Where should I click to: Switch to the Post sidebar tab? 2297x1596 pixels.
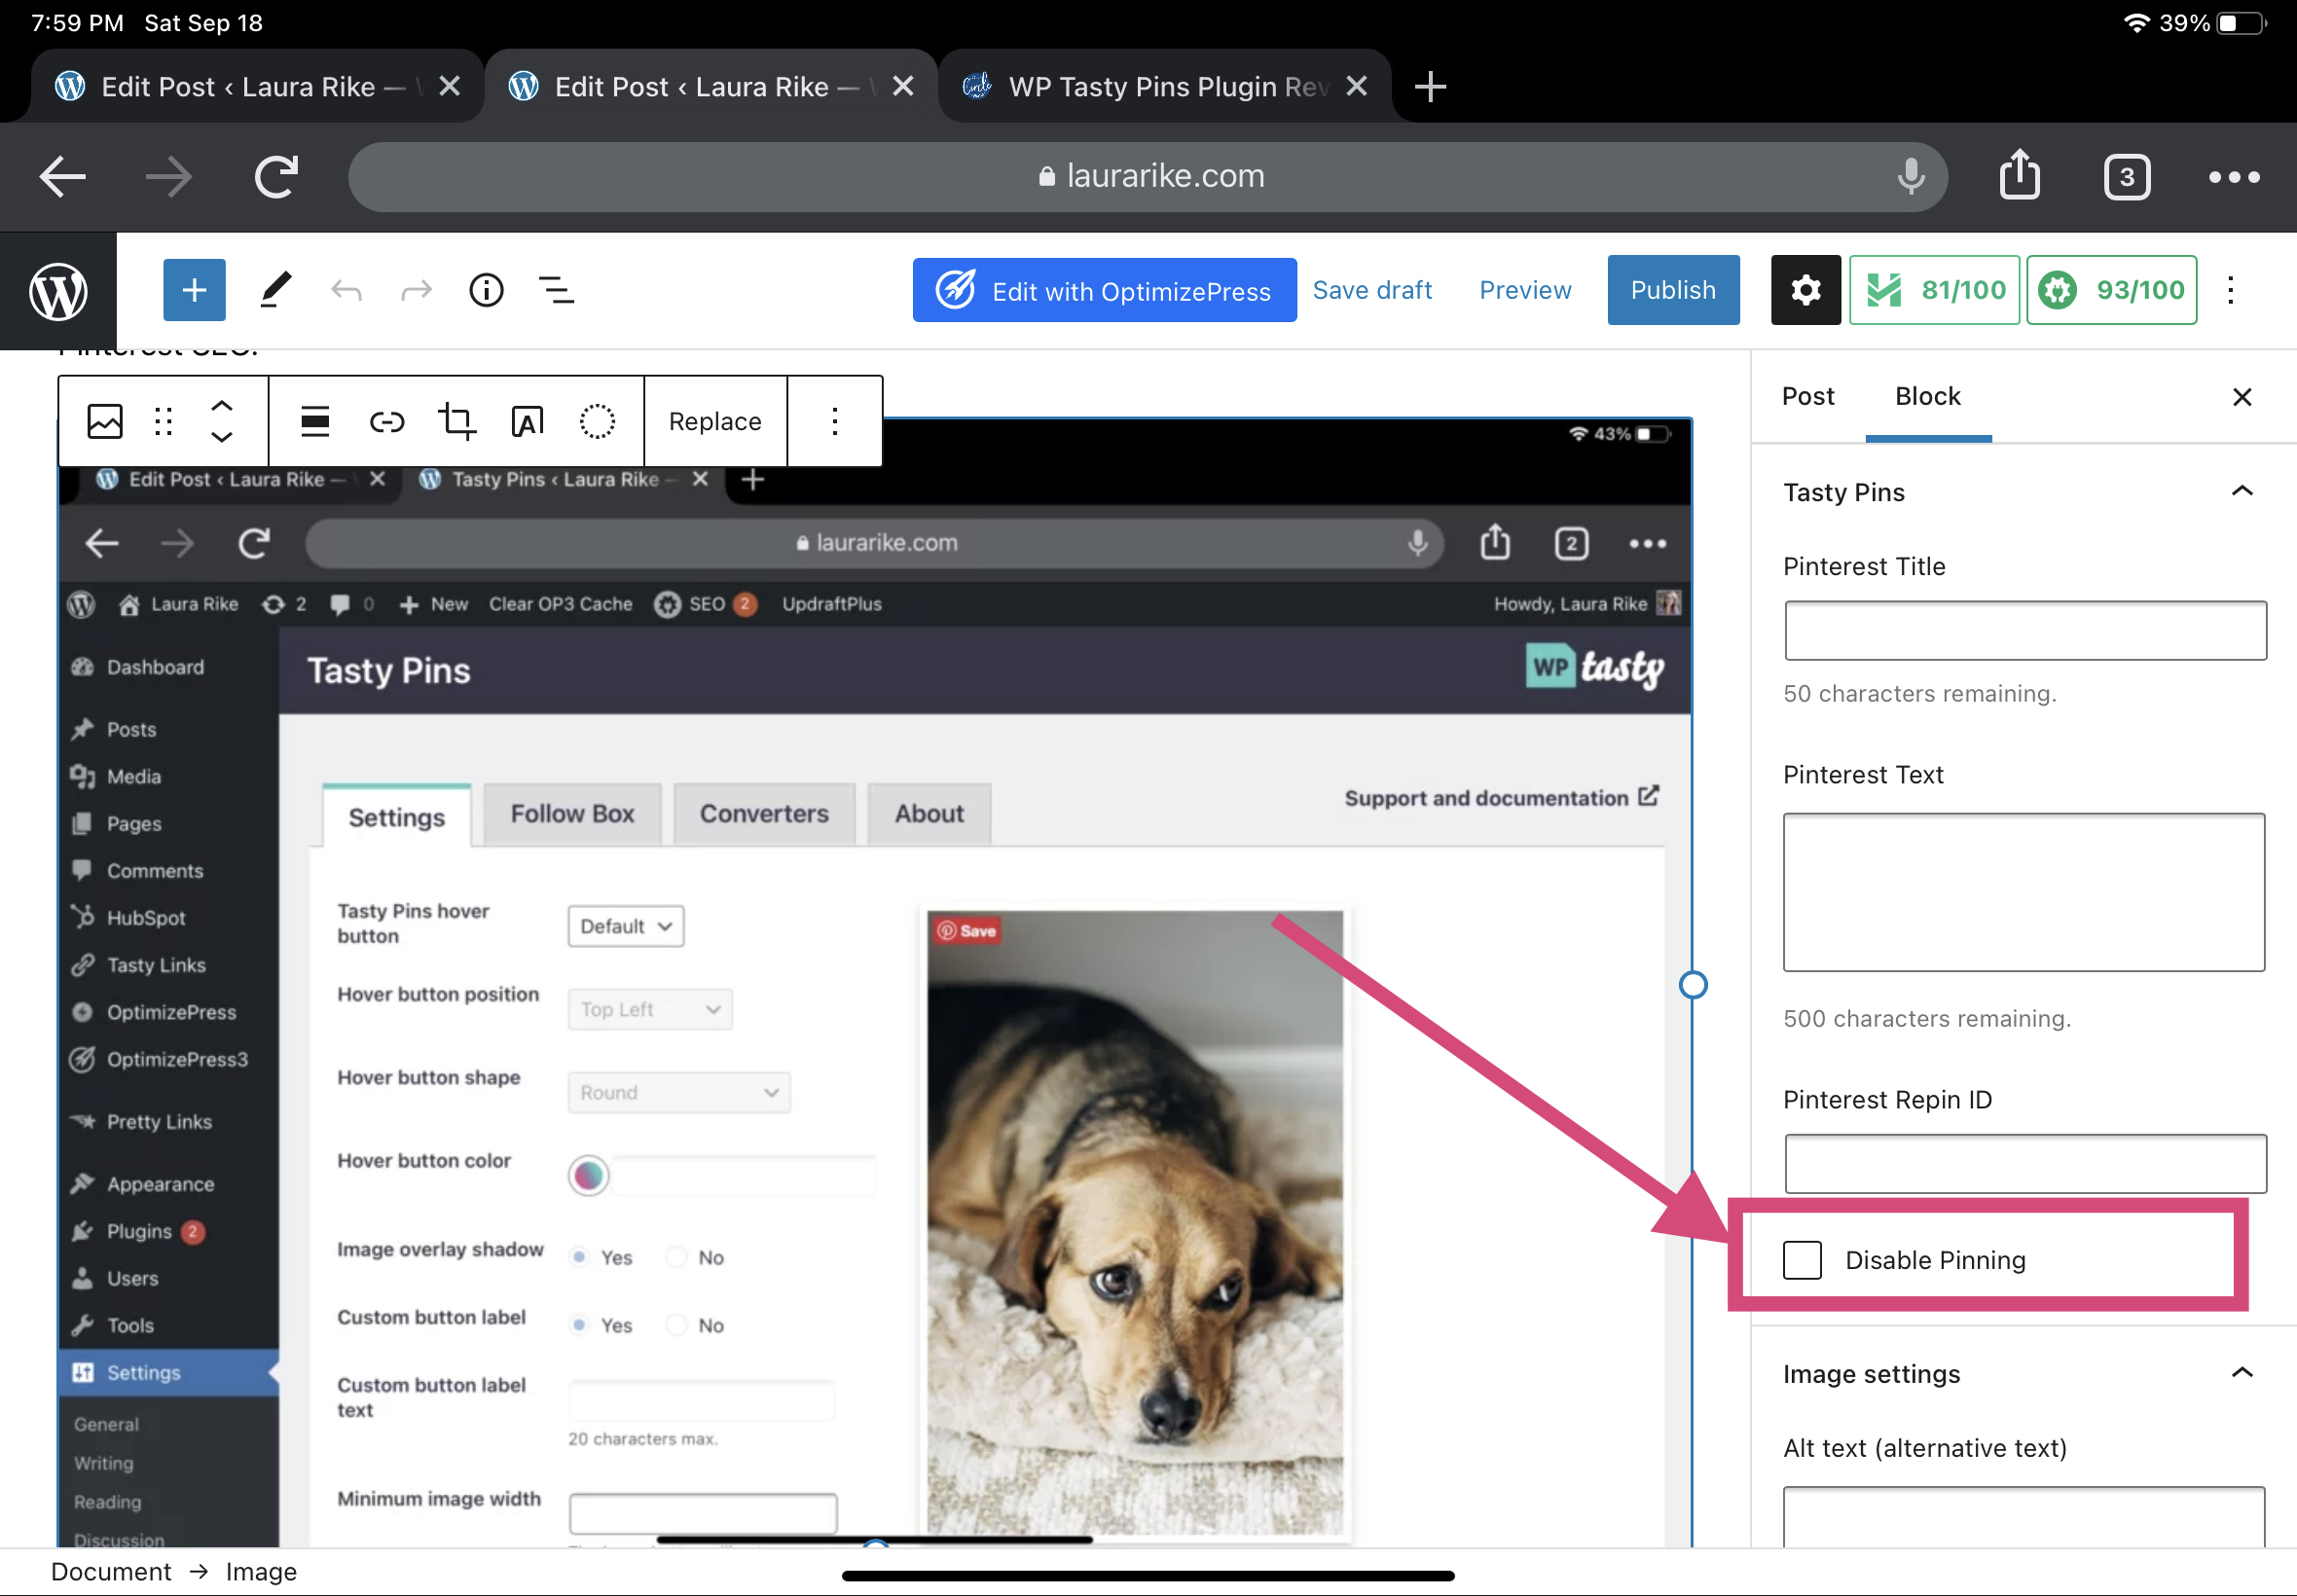[1808, 396]
